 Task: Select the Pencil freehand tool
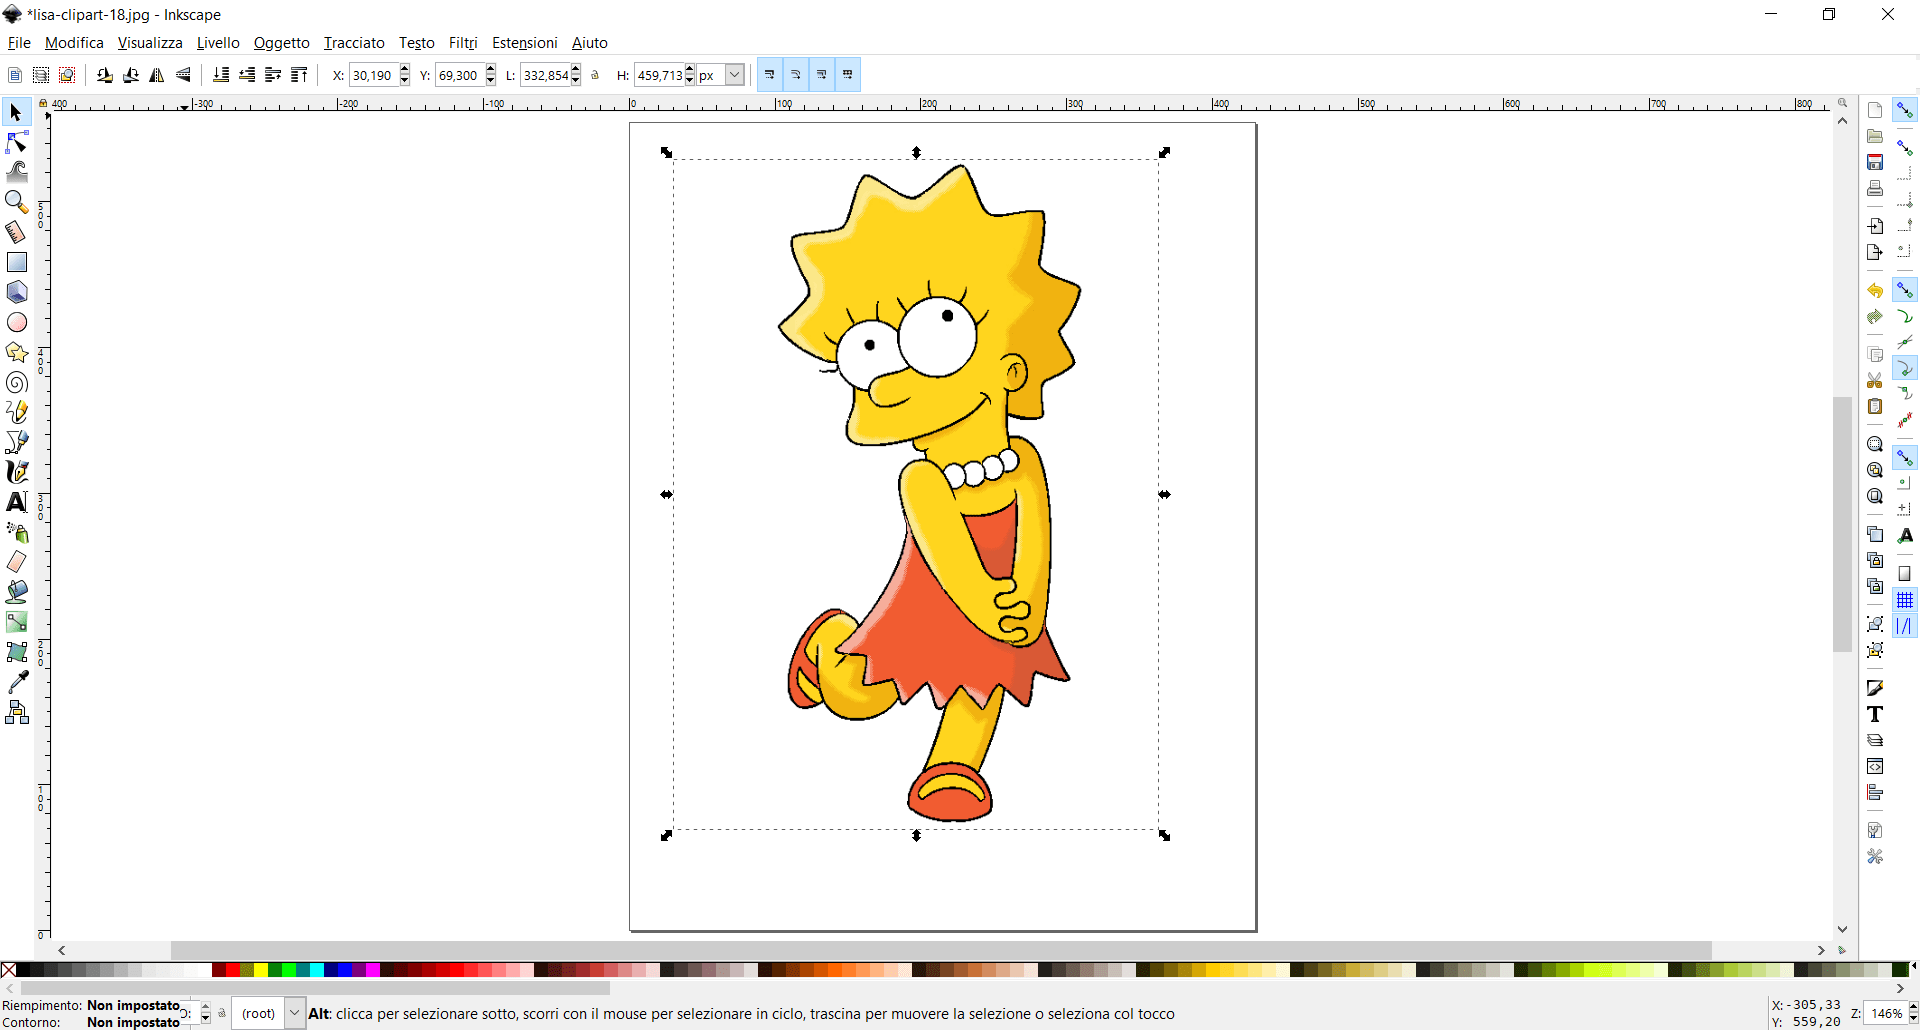[x=16, y=412]
